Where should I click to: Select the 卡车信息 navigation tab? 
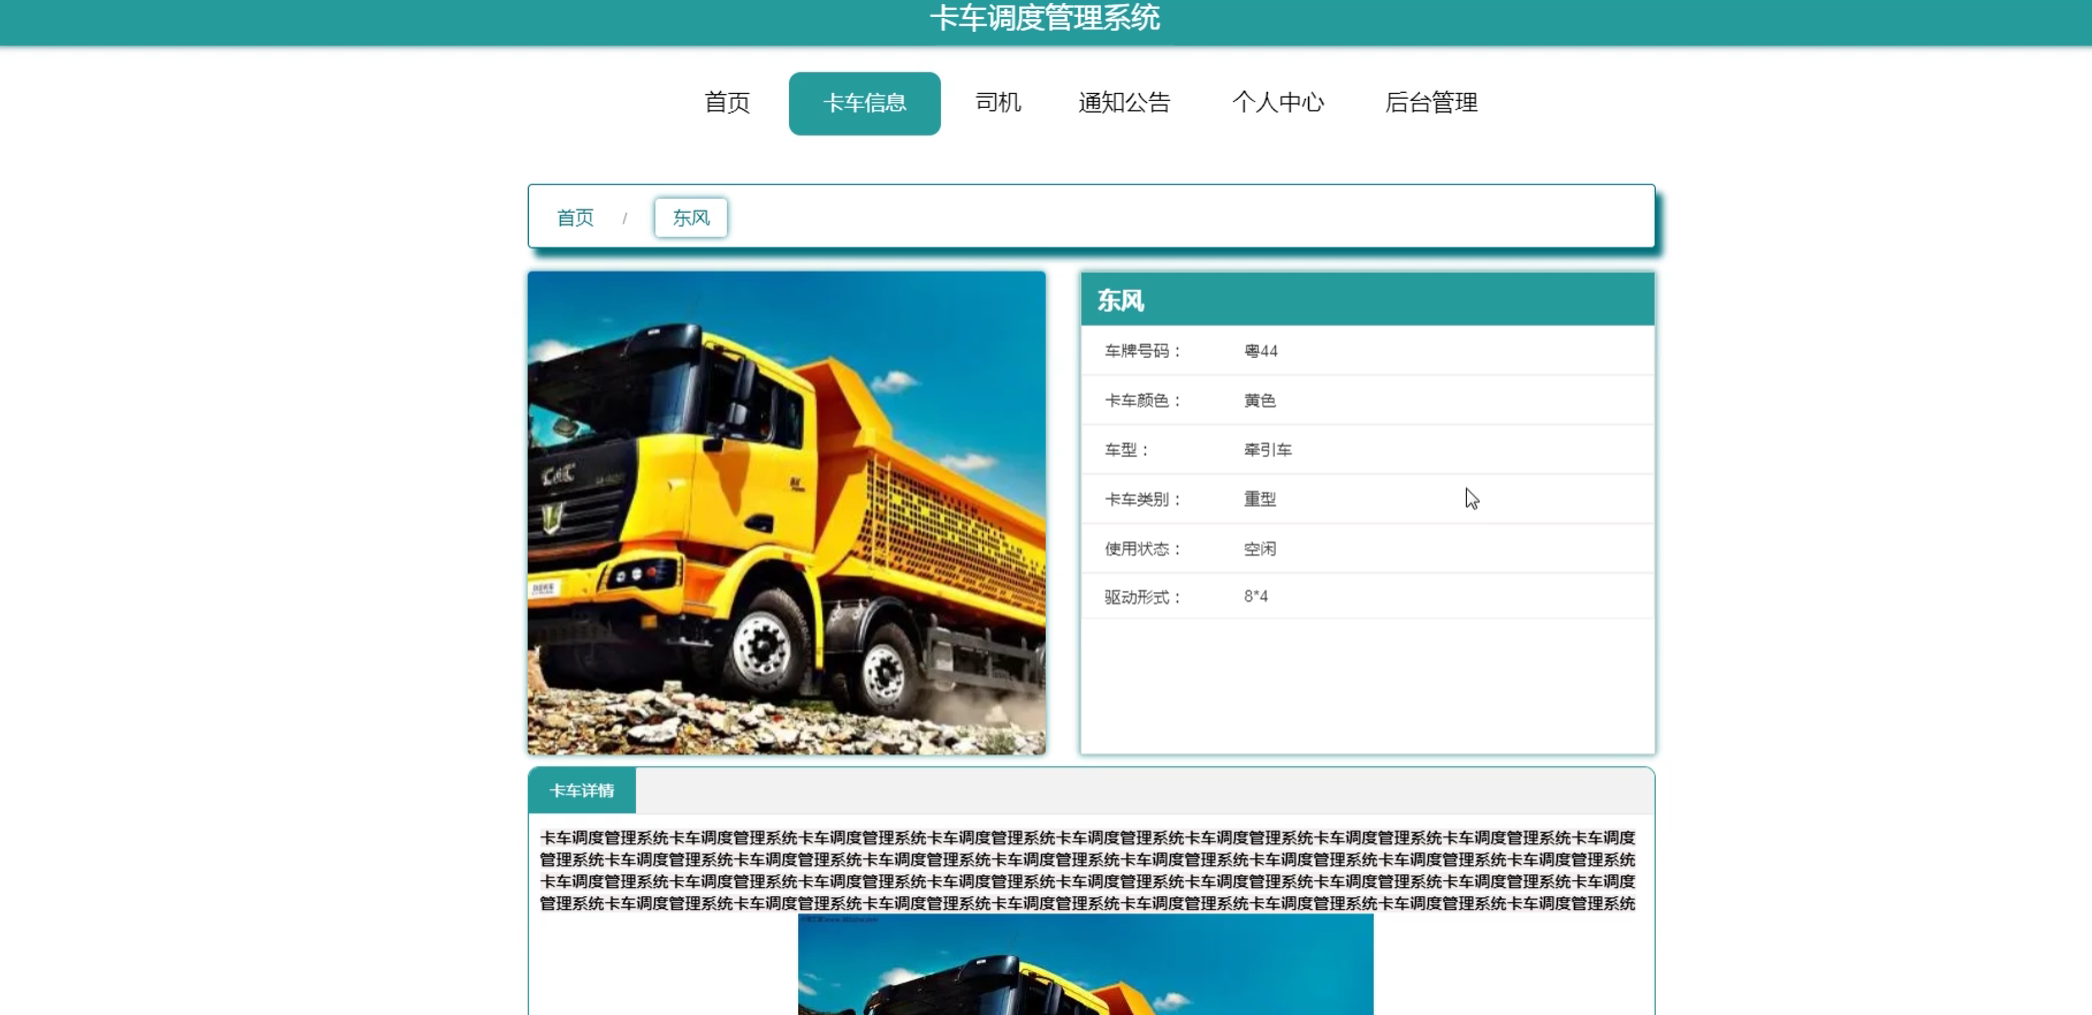tap(864, 103)
